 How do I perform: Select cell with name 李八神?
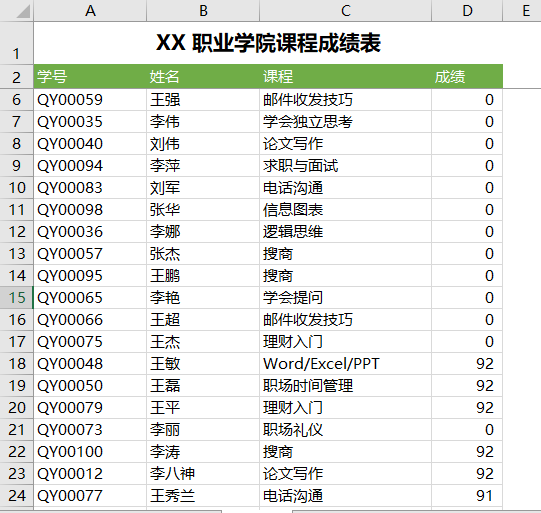pos(203,474)
